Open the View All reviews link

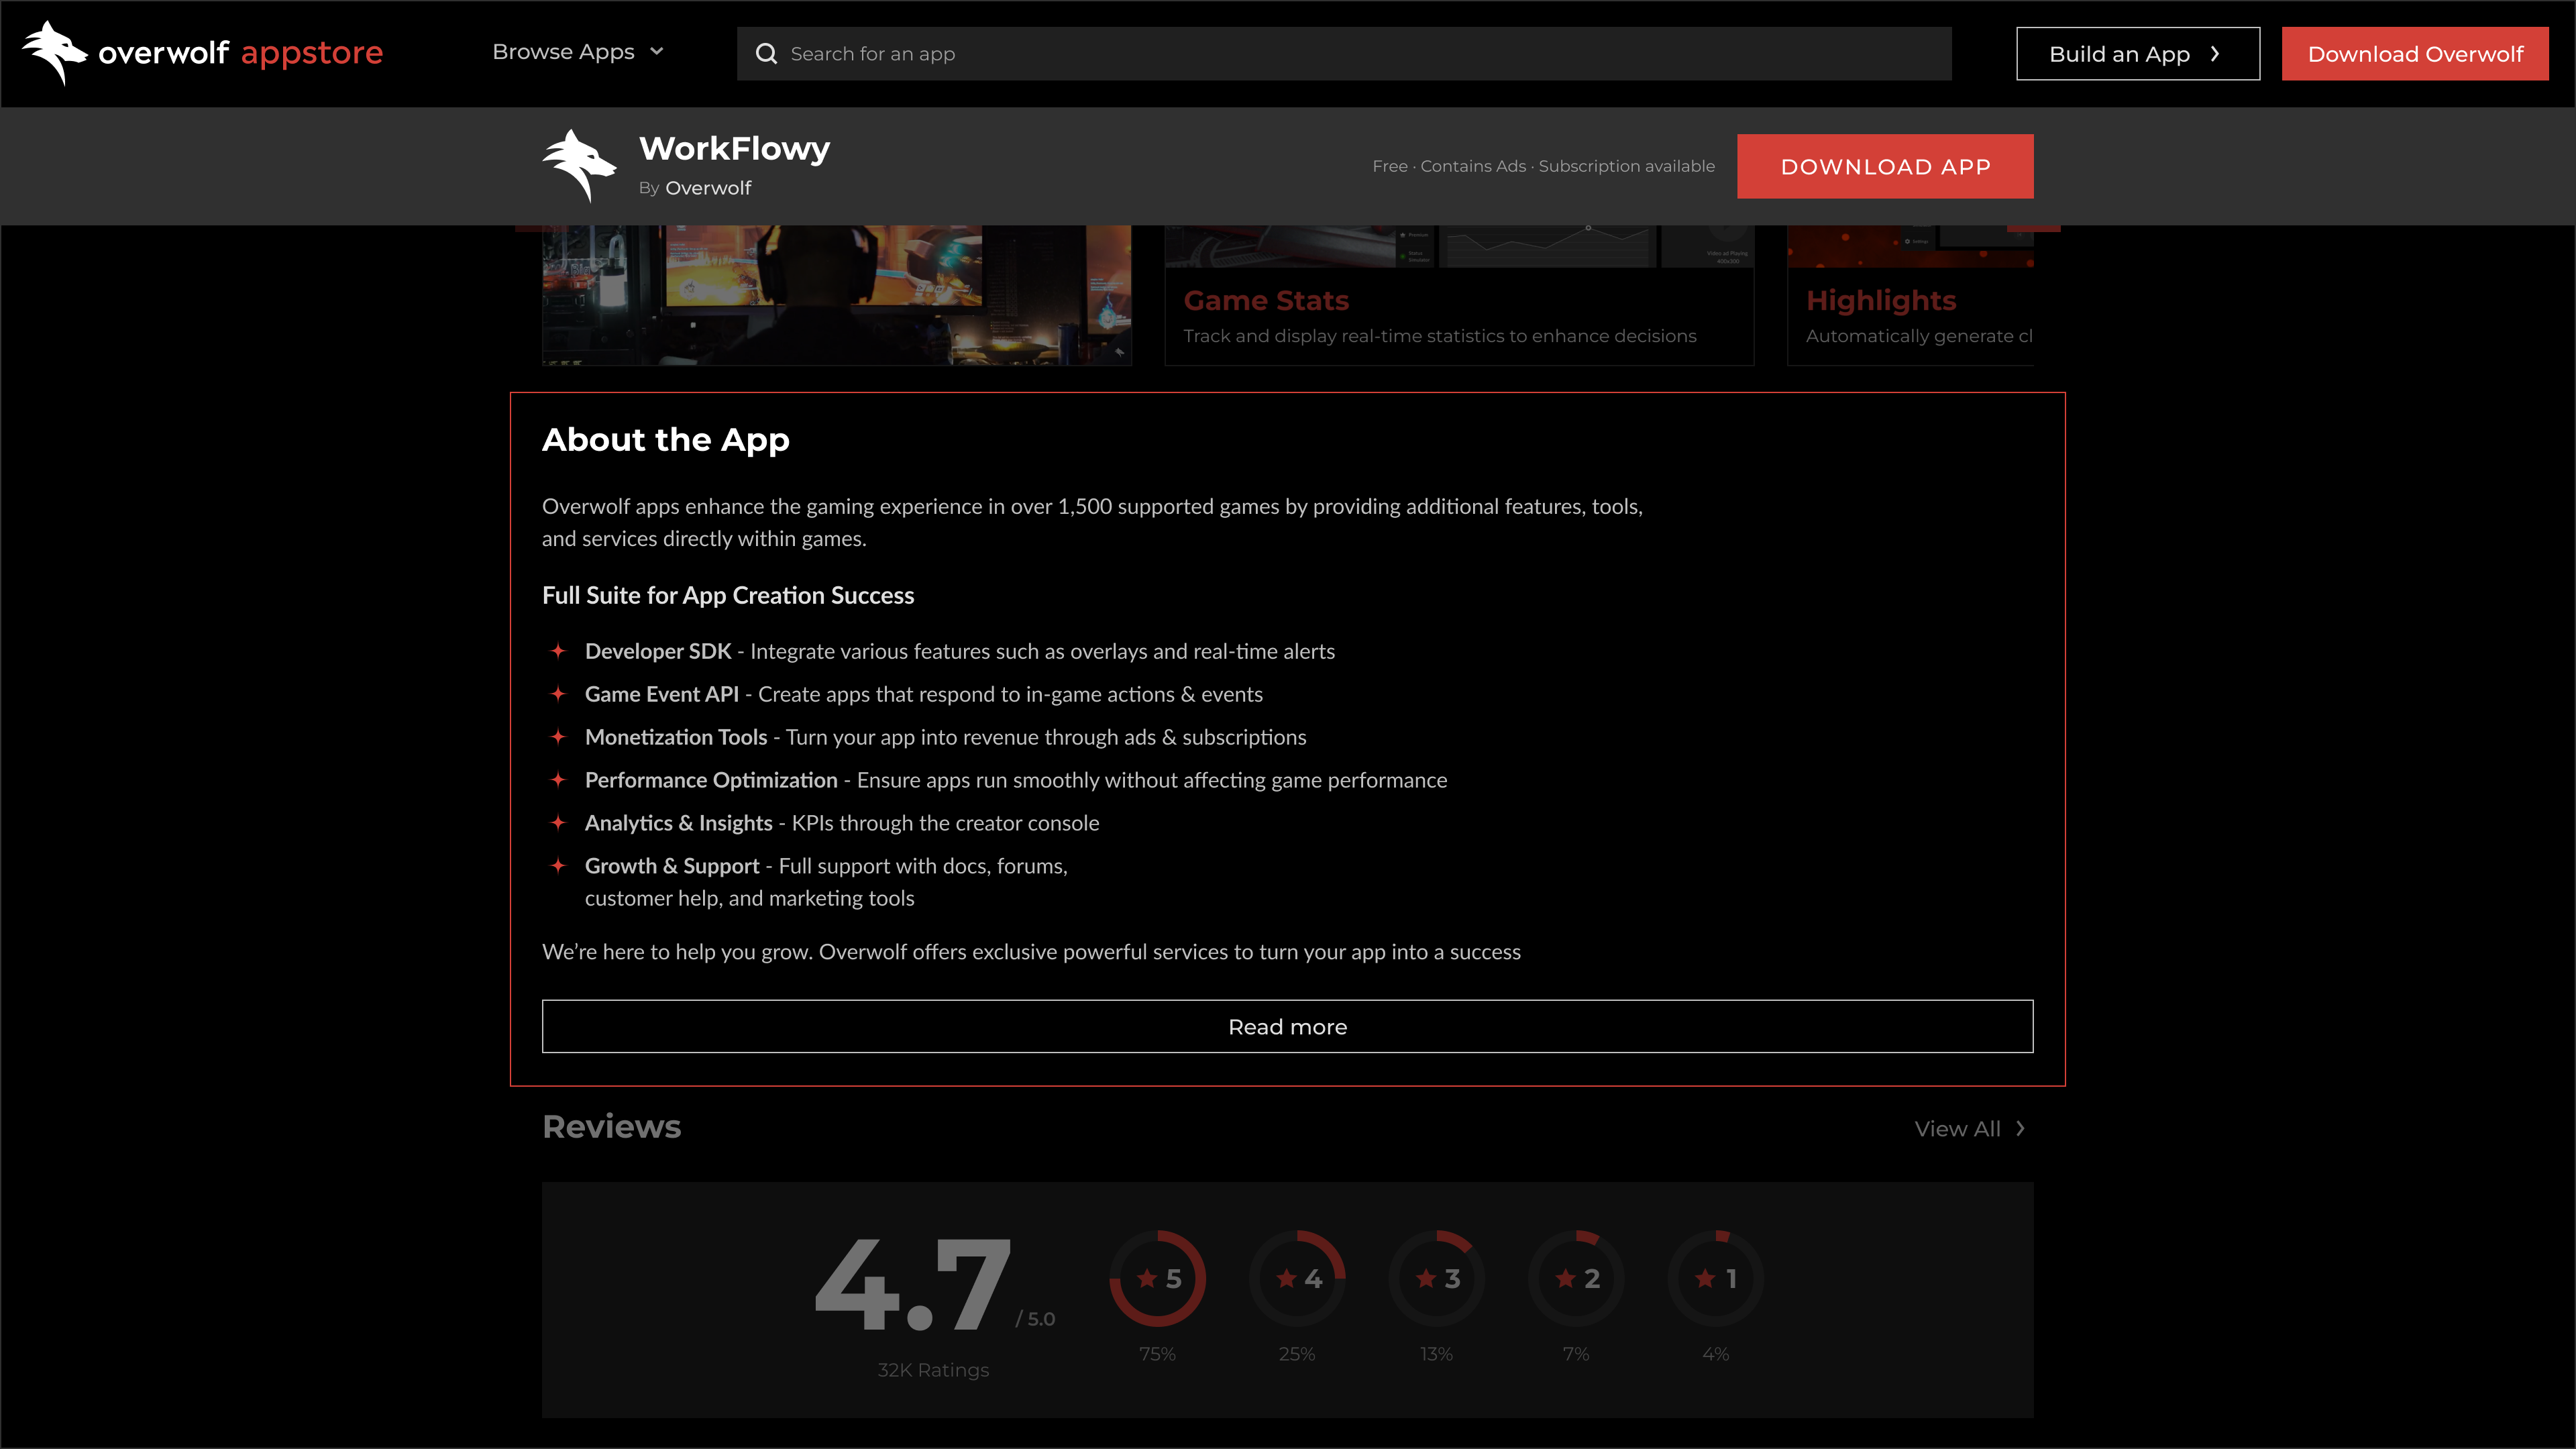coord(1970,1128)
